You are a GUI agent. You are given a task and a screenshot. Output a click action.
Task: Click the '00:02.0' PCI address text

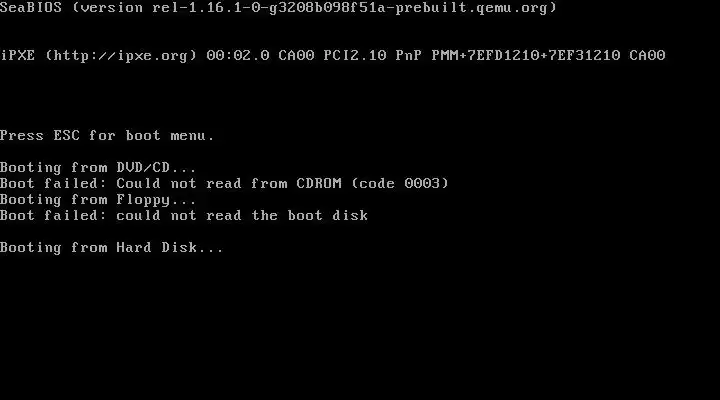[238, 56]
